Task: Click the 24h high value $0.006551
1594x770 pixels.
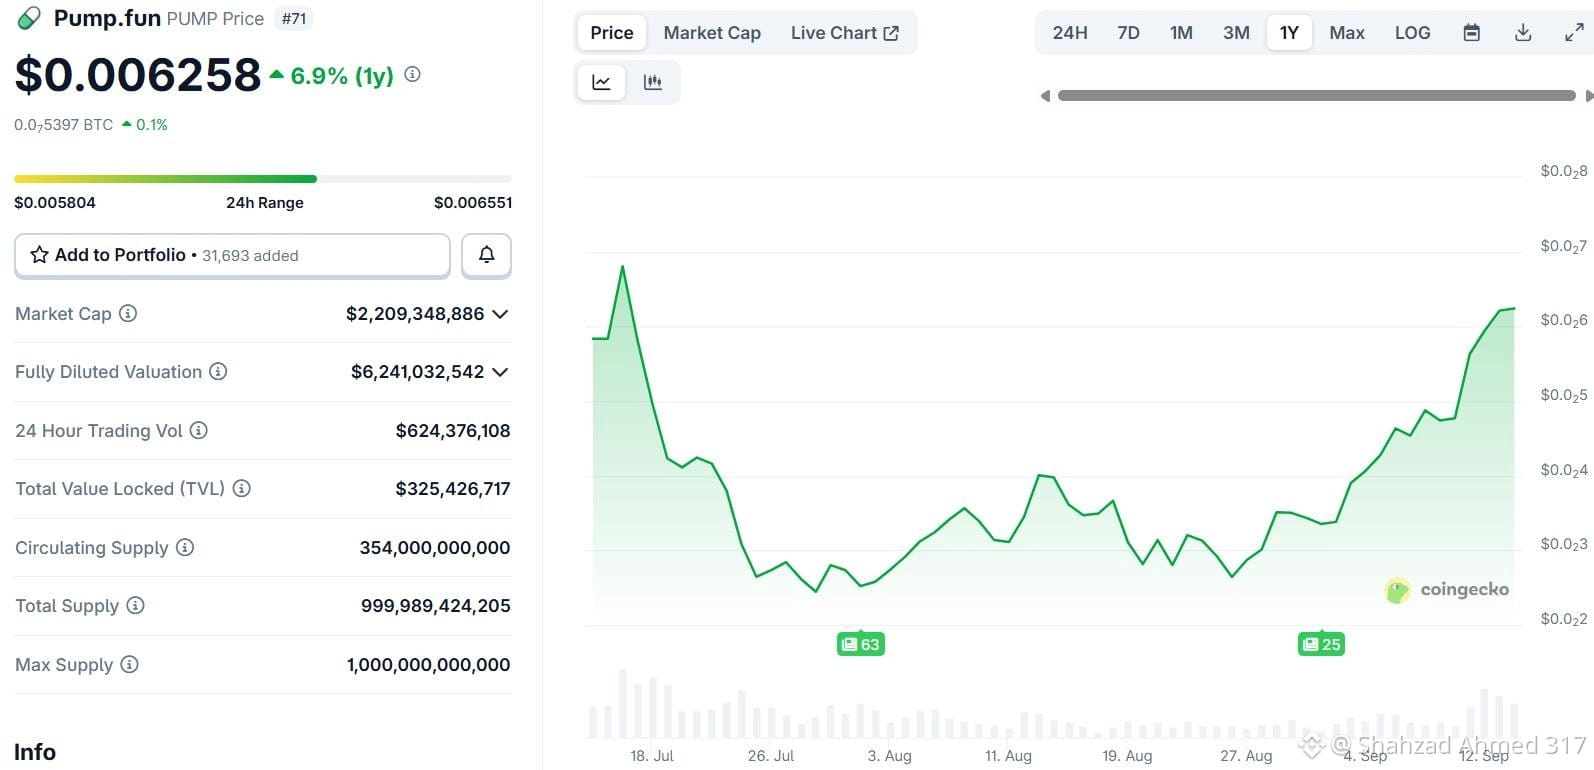Action: [473, 202]
